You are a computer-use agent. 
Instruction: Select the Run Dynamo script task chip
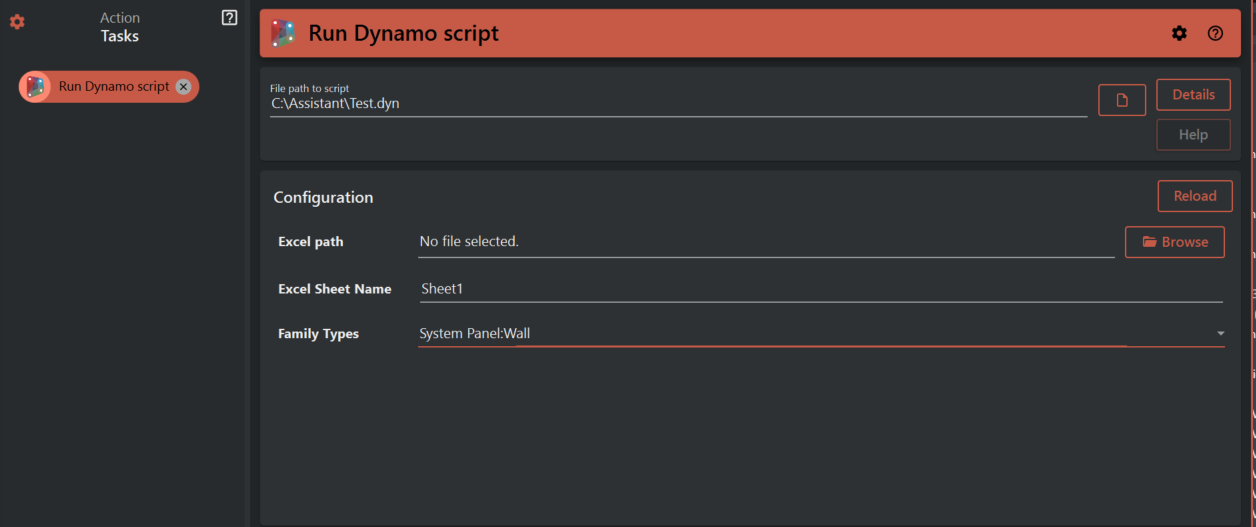pyautogui.click(x=109, y=87)
